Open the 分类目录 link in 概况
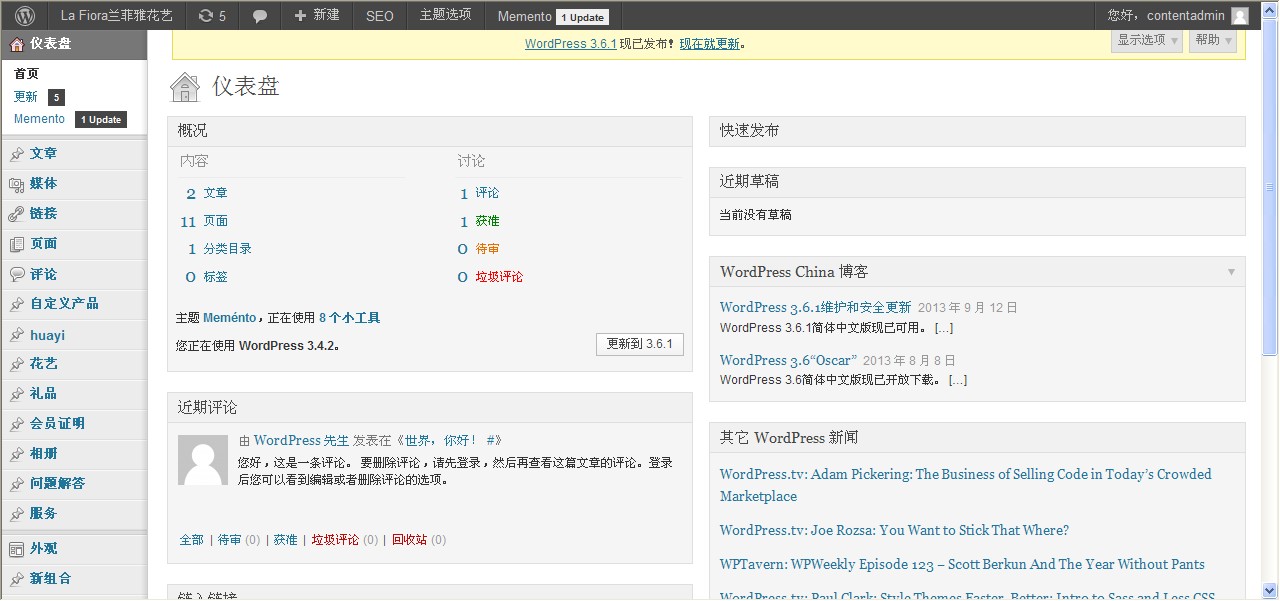 (x=228, y=249)
